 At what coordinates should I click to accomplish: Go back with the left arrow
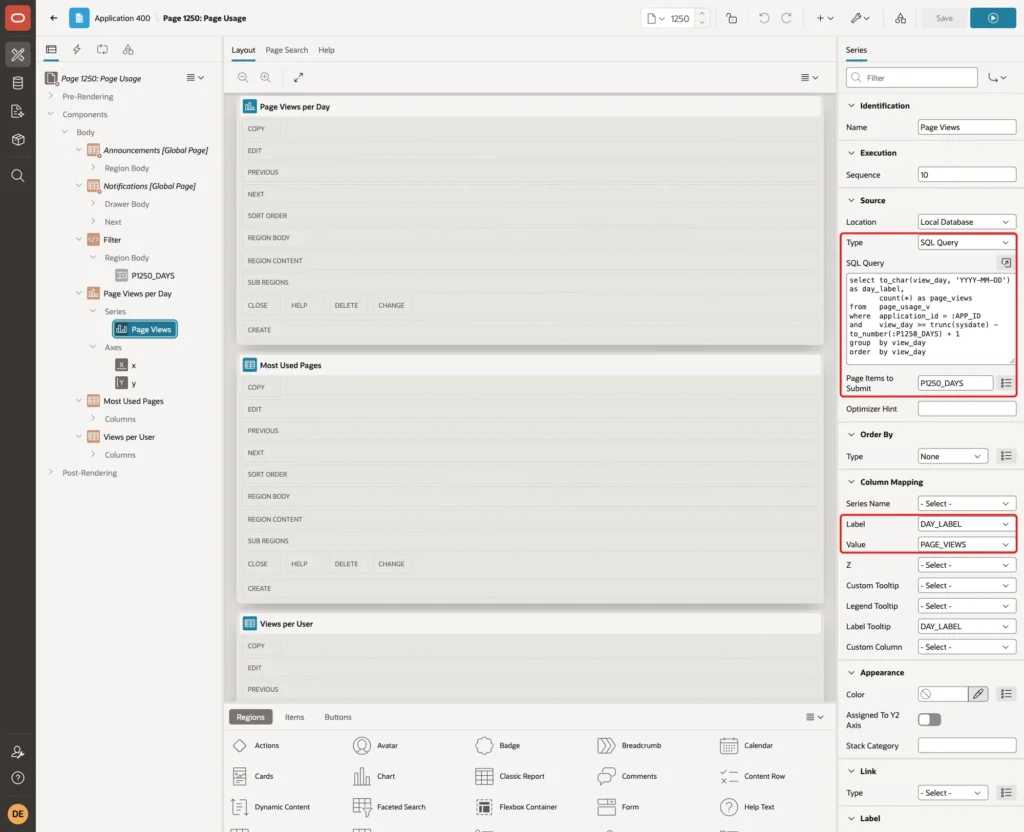click(54, 18)
